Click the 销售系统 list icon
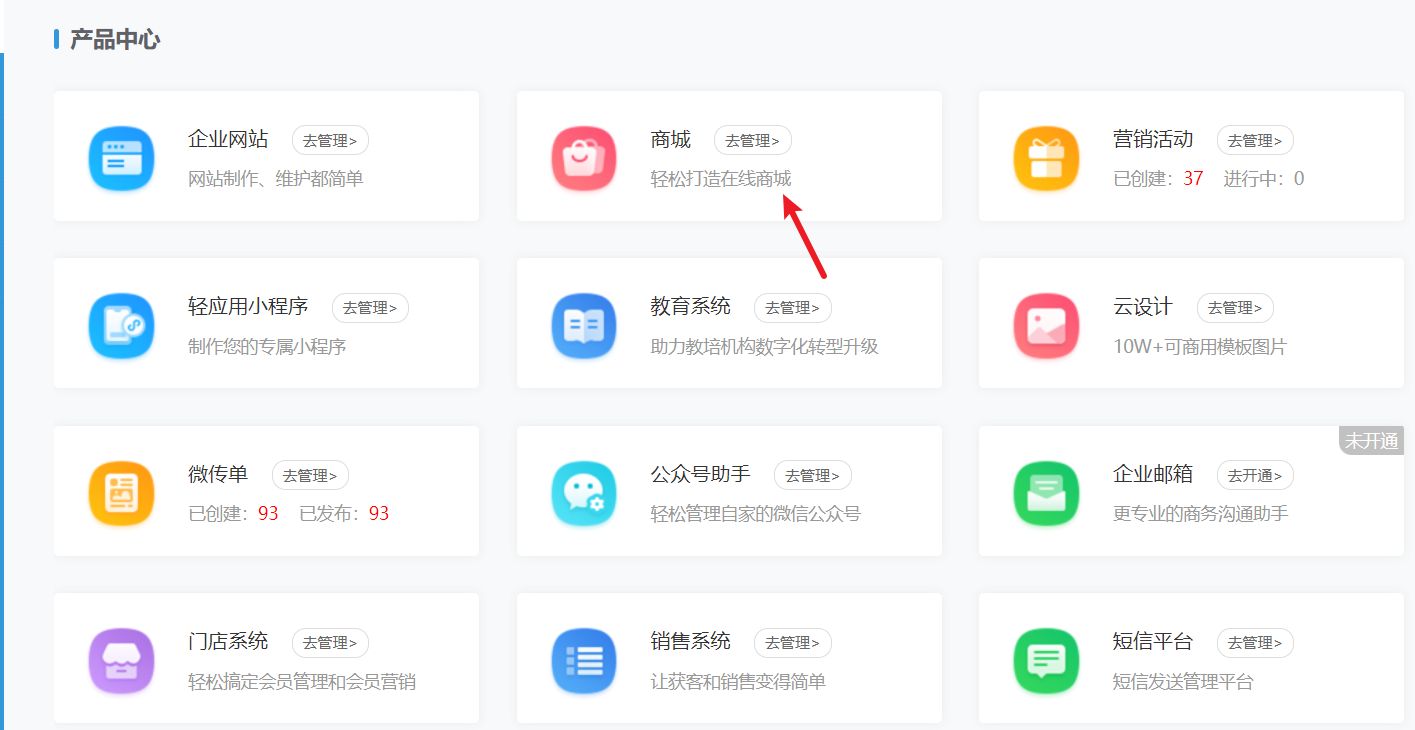This screenshot has height=730, width=1415. point(584,660)
